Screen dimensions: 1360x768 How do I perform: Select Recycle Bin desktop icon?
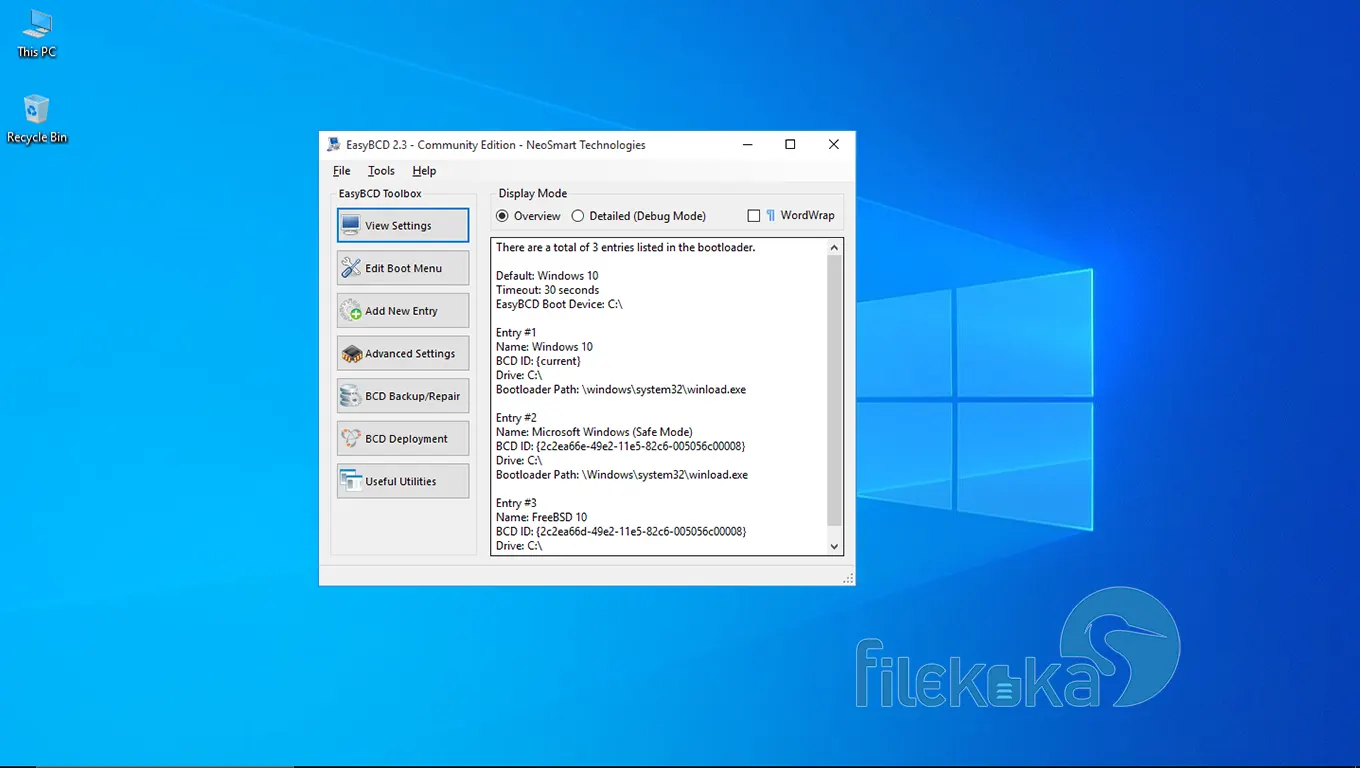point(37,119)
